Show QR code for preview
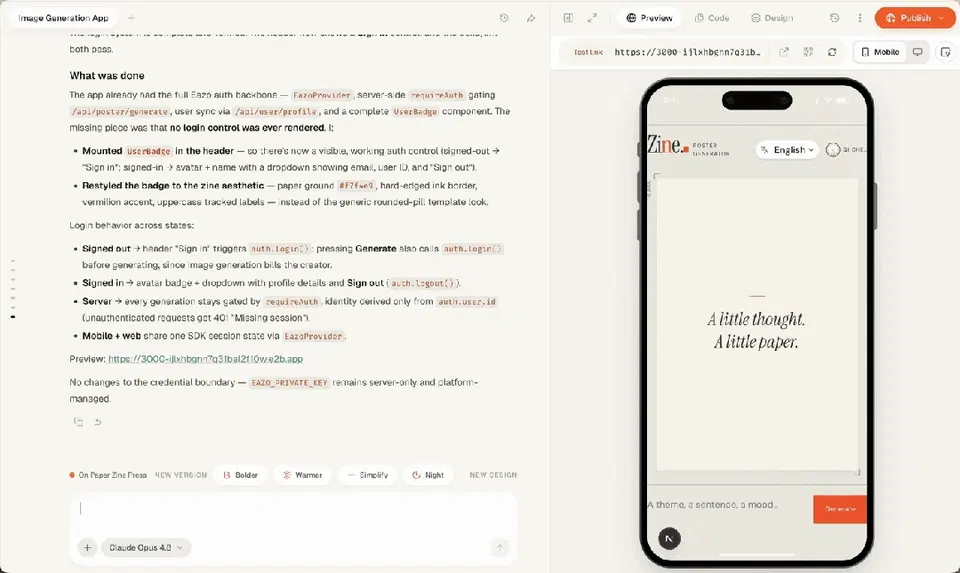 click(808, 52)
